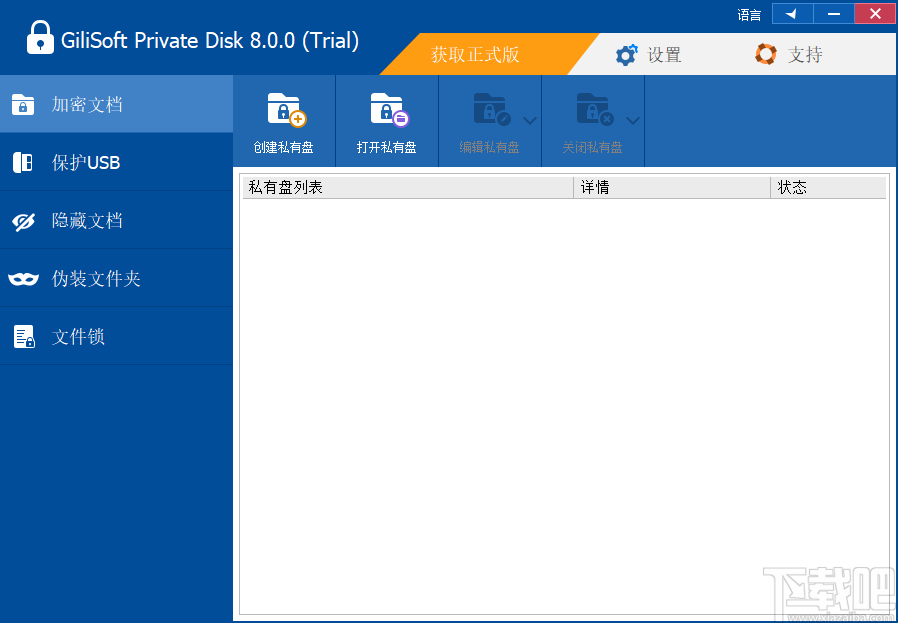Click the 设置 gear icon
The height and width of the screenshot is (623, 898).
point(626,54)
